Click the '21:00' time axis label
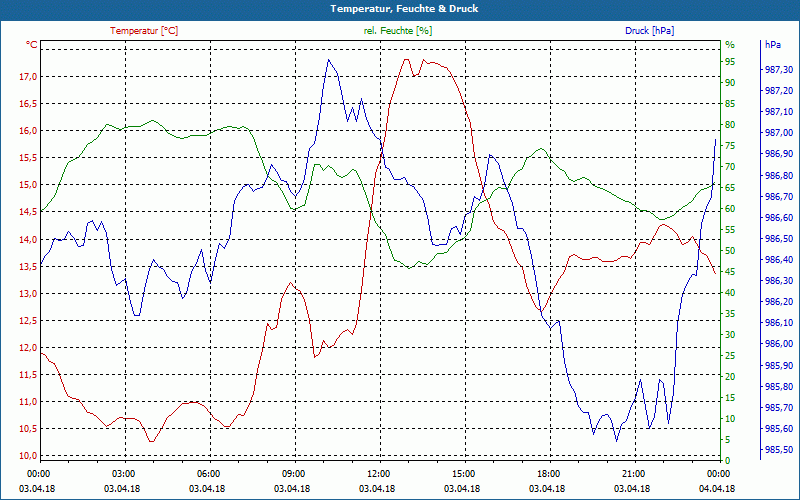 click(633, 474)
